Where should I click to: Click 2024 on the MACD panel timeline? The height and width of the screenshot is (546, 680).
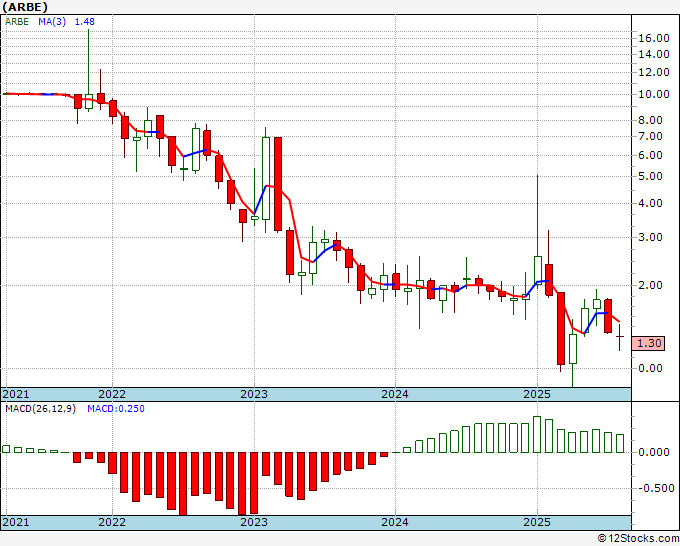pos(395,522)
